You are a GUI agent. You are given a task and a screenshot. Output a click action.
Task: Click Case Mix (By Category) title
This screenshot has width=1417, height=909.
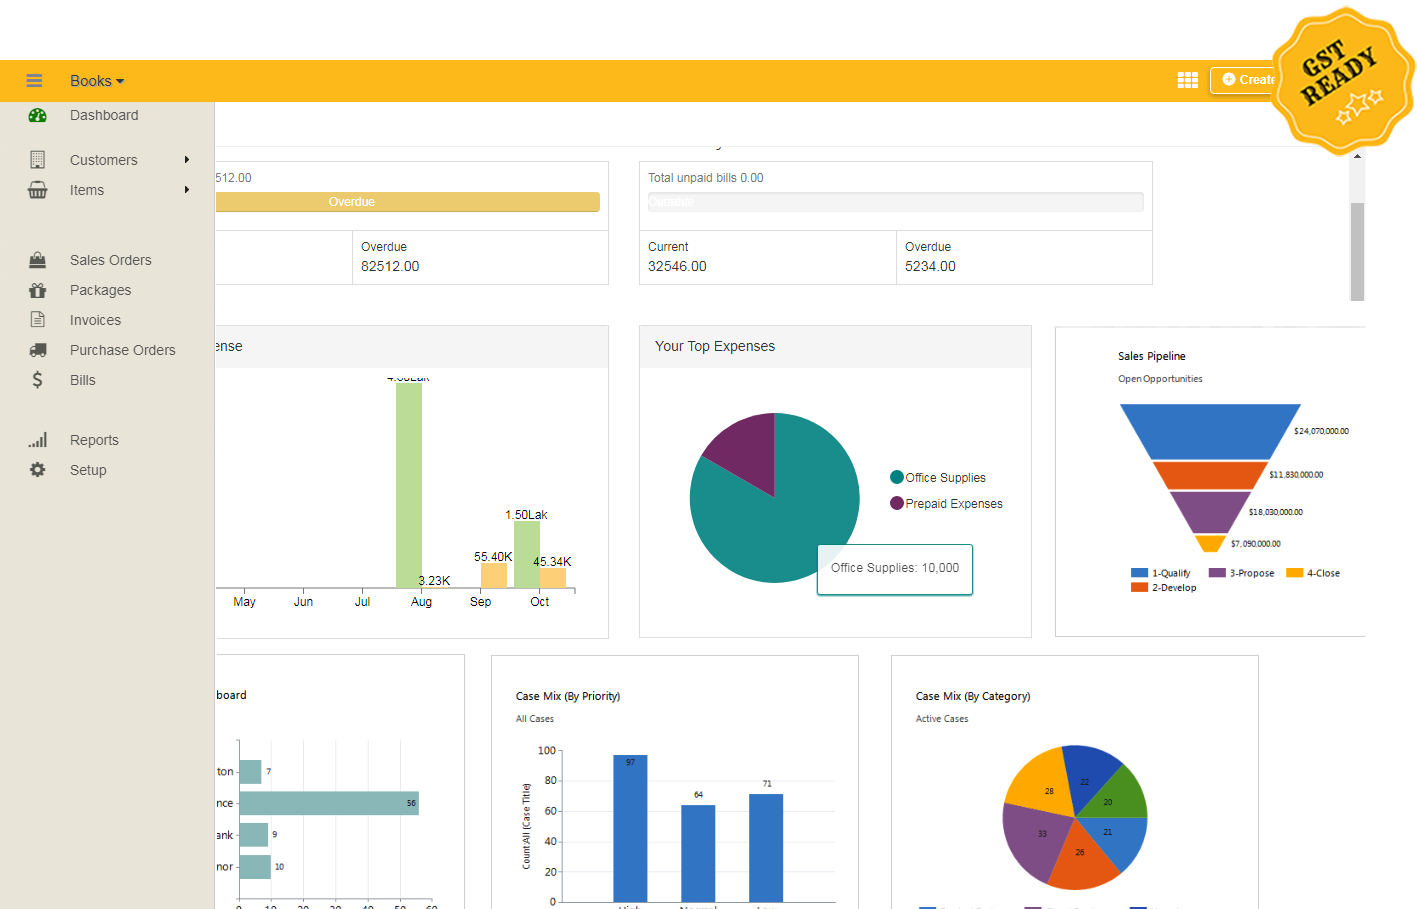point(973,696)
